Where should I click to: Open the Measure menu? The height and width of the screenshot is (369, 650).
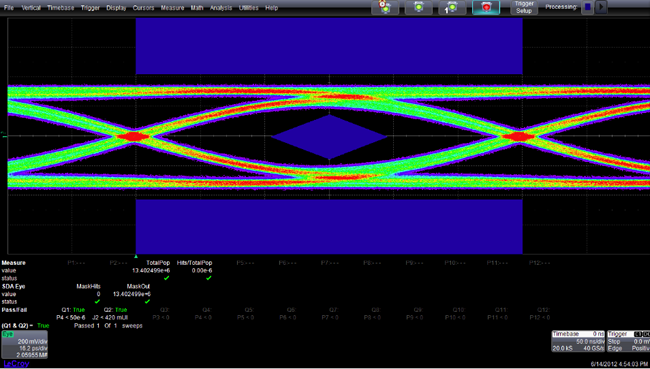coord(172,8)
